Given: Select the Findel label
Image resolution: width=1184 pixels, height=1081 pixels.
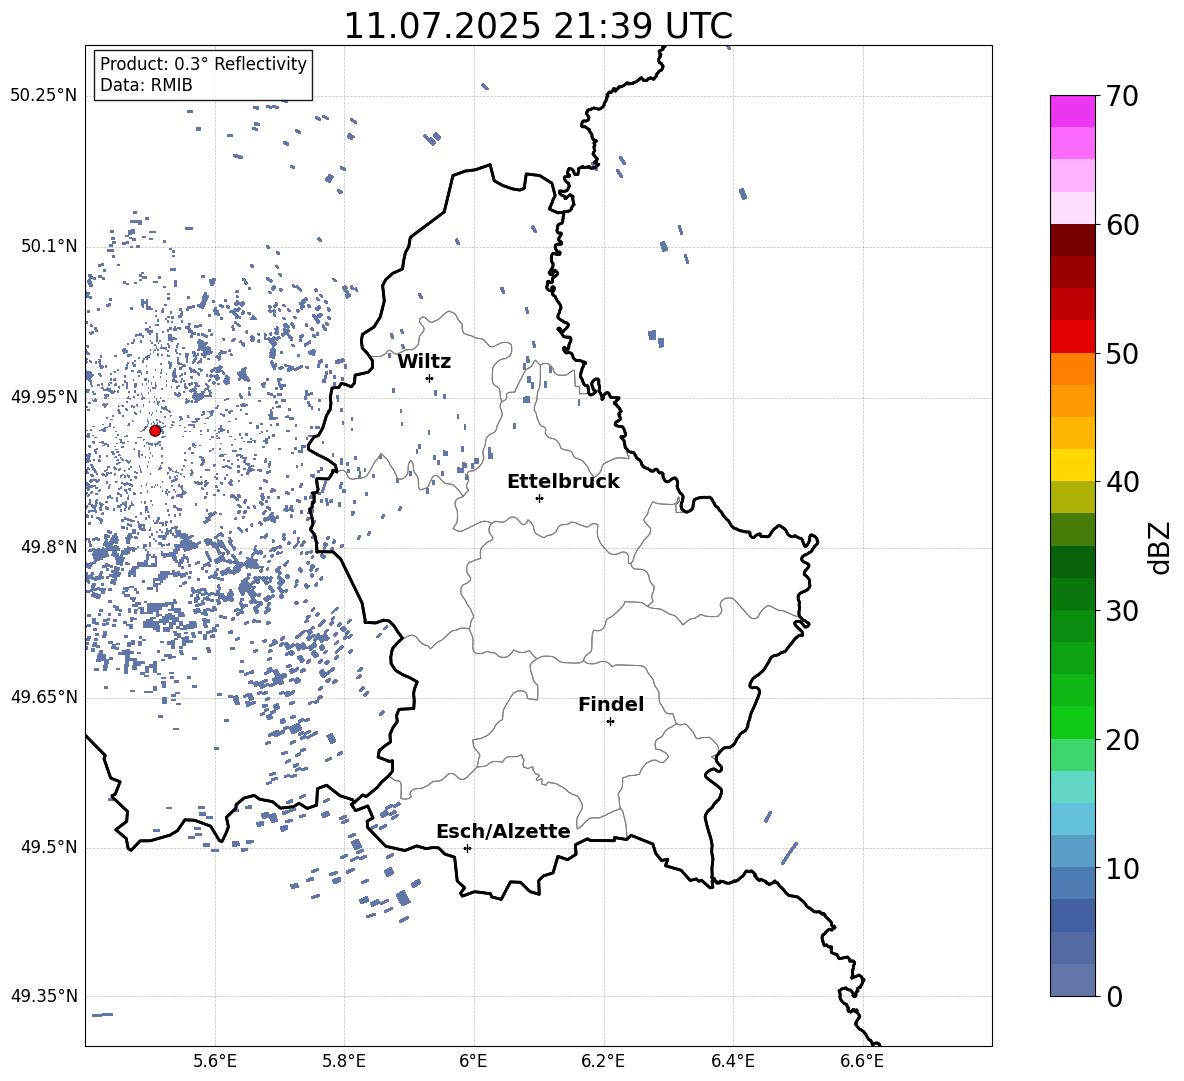Looking at the screenshot, I should [x=611, y=704].
